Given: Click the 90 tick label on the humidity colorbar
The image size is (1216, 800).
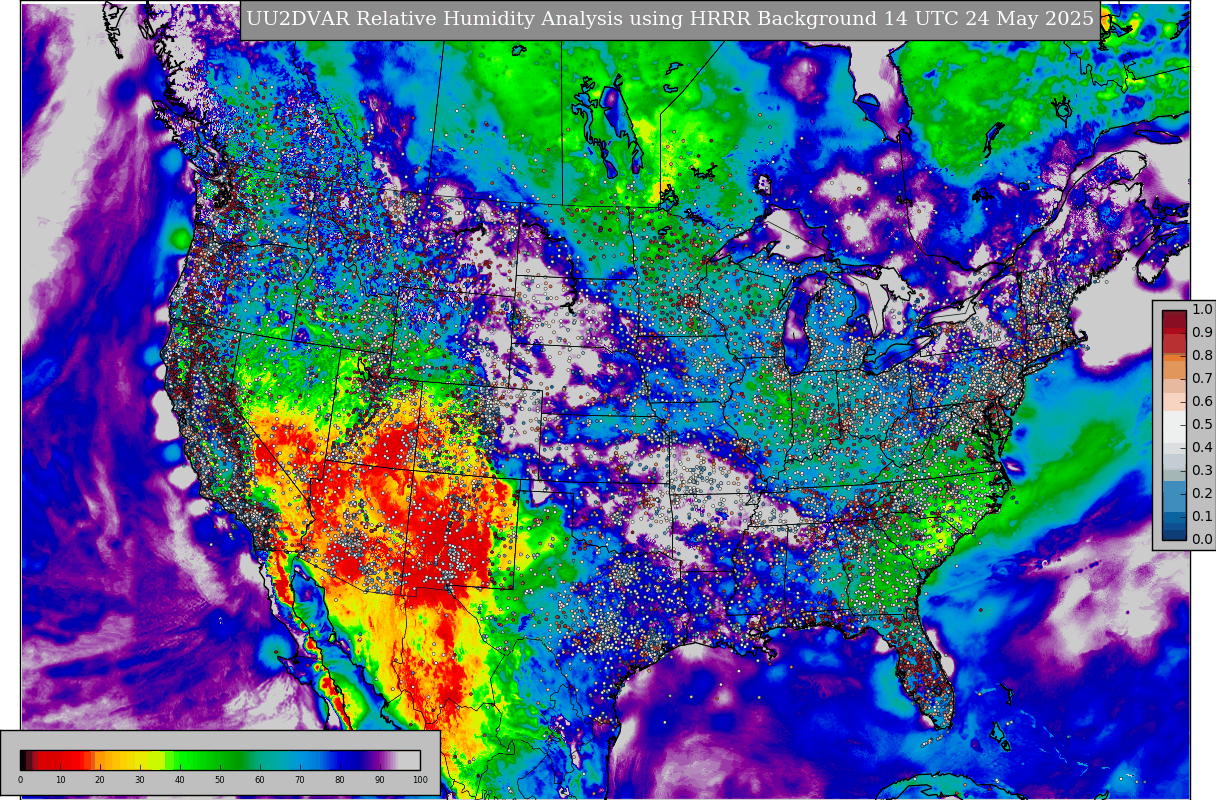Looking at the screenshot, I should pyautogui.click(x=380, y=780).
